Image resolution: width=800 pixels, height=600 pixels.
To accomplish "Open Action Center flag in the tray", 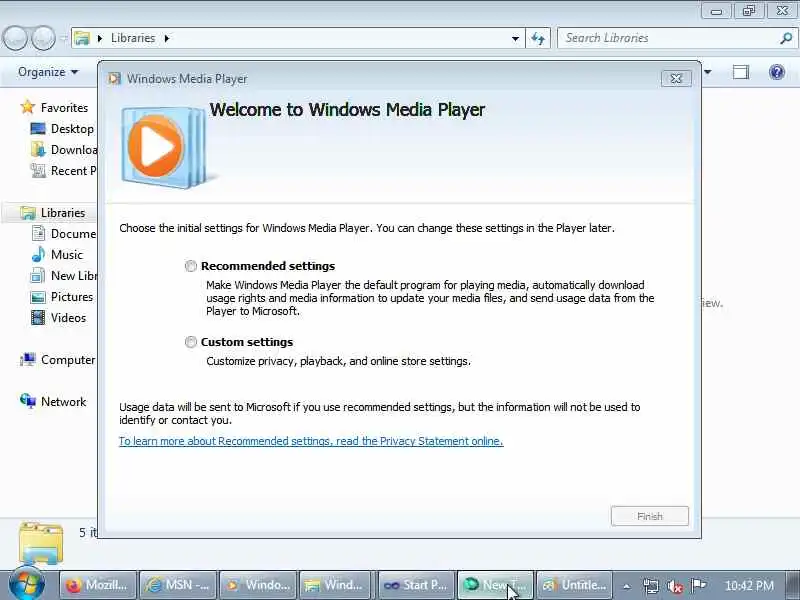I will click(x=698, y=586).
